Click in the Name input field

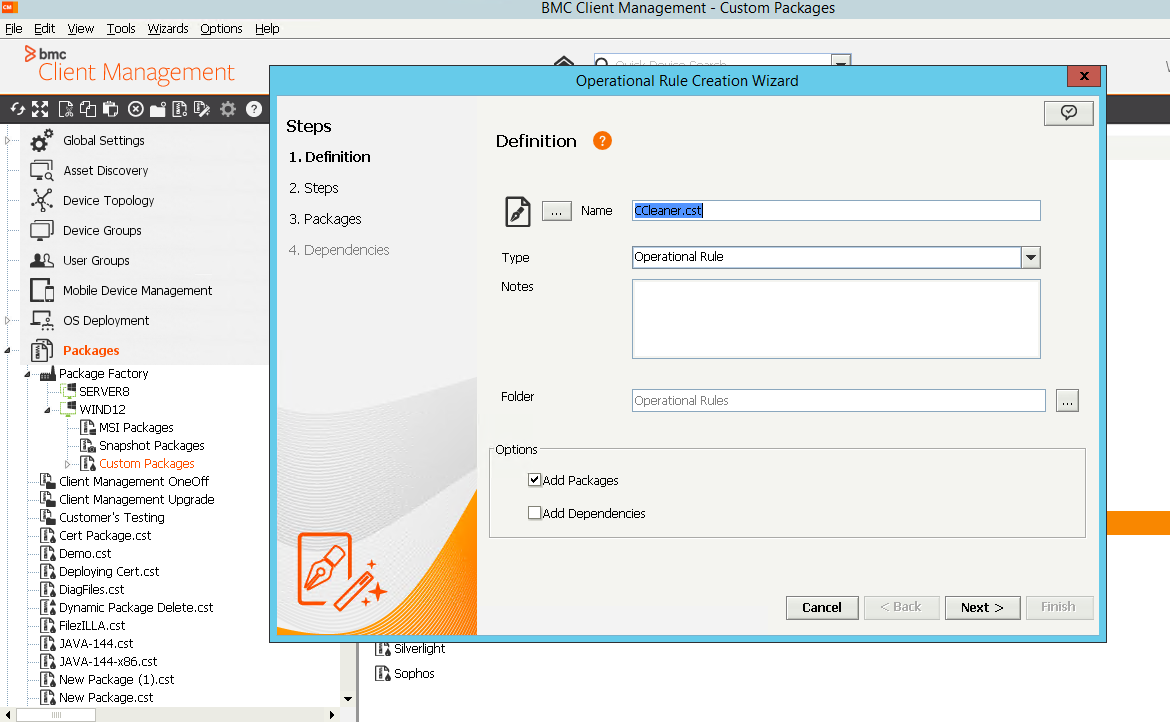tap(836, 210)
